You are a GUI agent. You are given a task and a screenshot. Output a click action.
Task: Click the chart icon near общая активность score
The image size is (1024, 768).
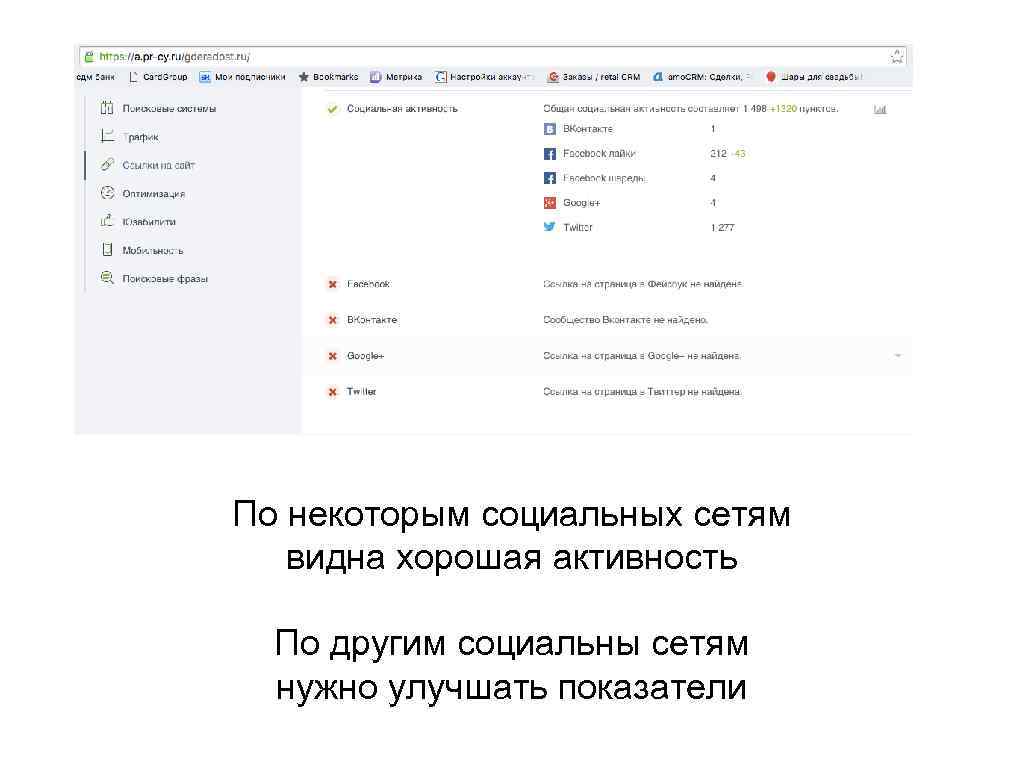click(x=879, y=109)
